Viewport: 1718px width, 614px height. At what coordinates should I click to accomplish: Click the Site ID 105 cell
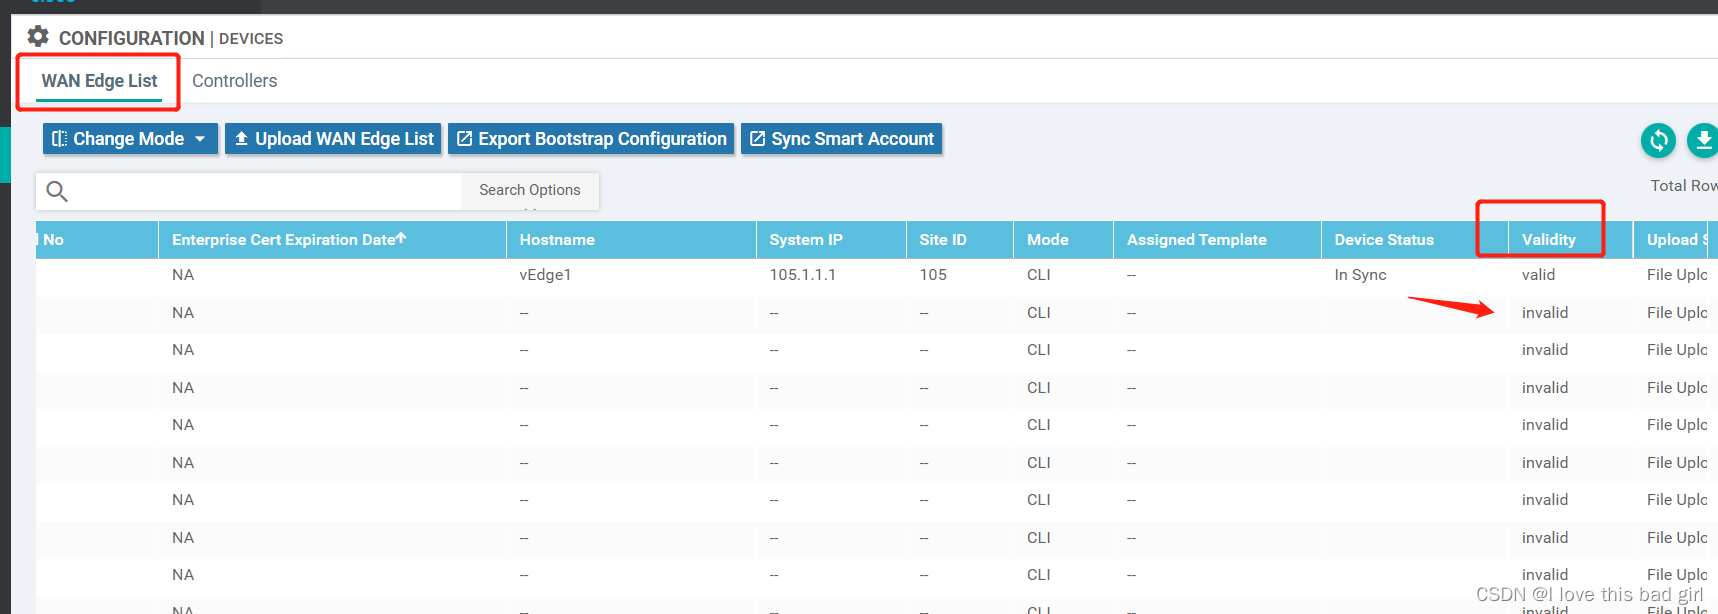(933, 275)
